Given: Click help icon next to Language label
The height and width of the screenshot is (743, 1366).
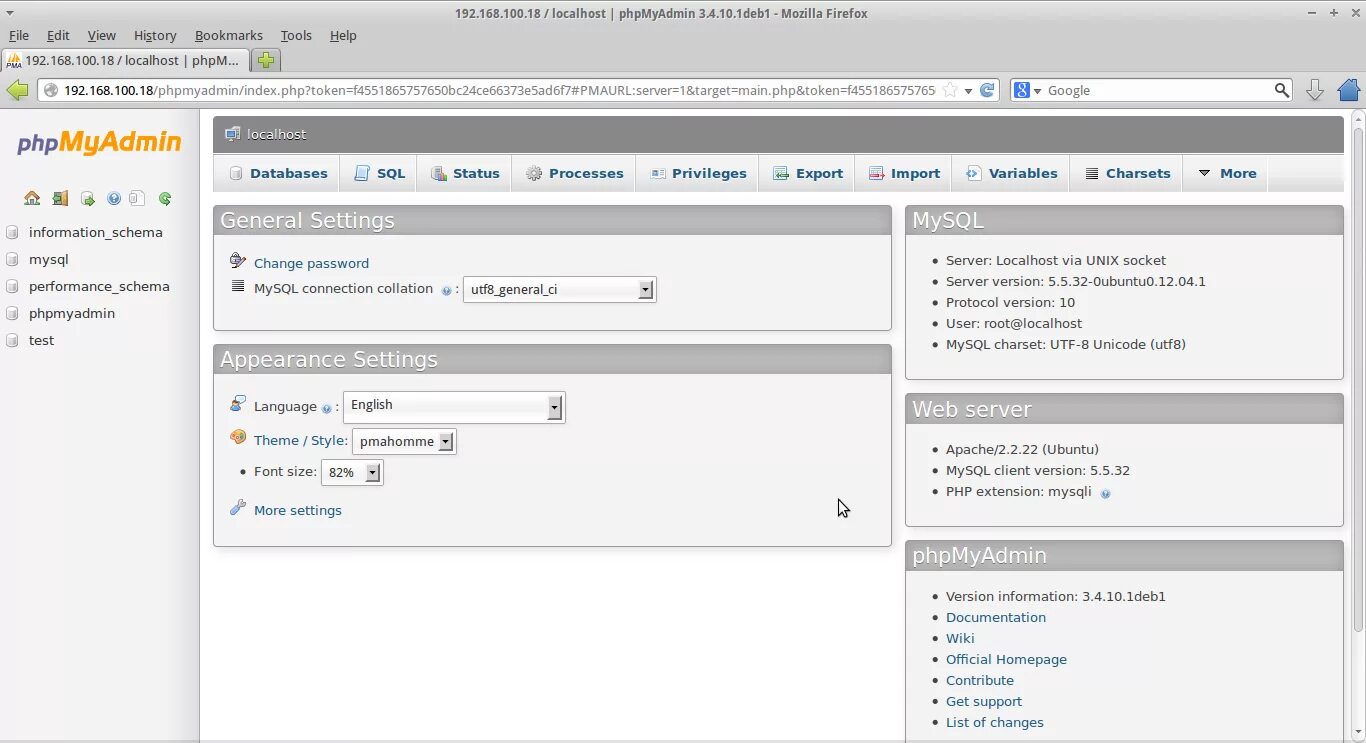Looking at the screenshot, I should pos(326,408).
